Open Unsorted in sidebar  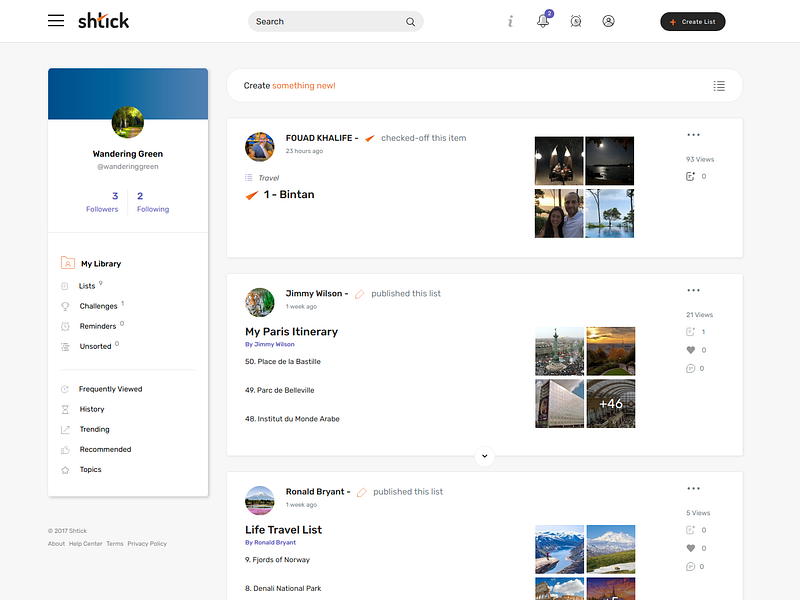pyautogui.click(x=95, y=346)
